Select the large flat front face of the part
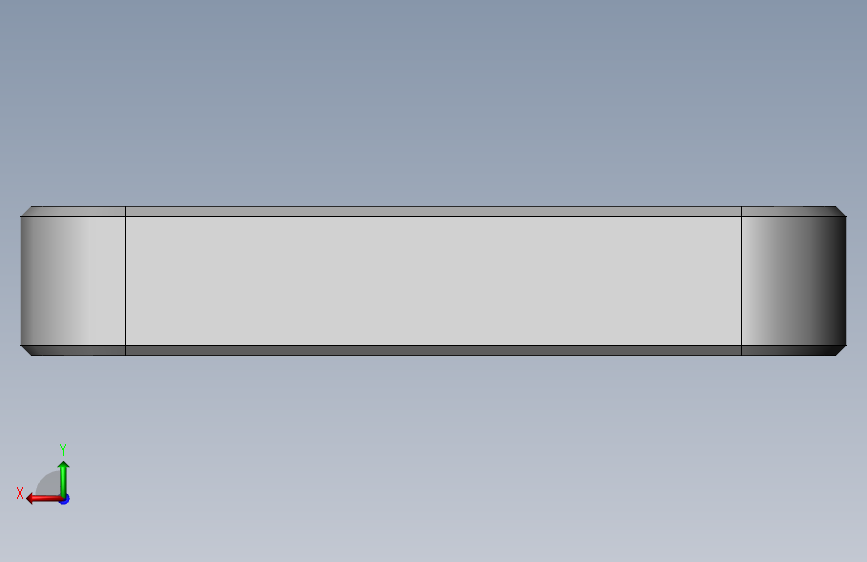867x562 pixels. pos(434,281)
